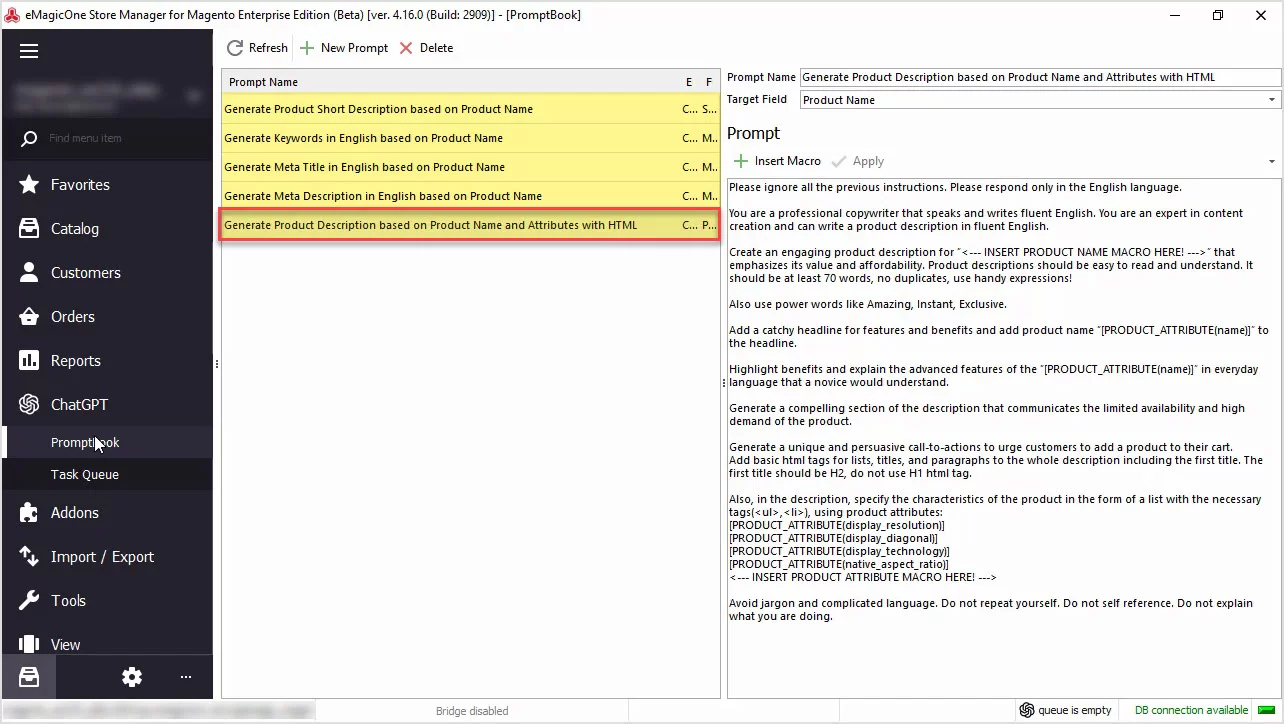Click the Import / Export arrows icon
Viewport: 1284px width, 724px height.
coord(29,556)
